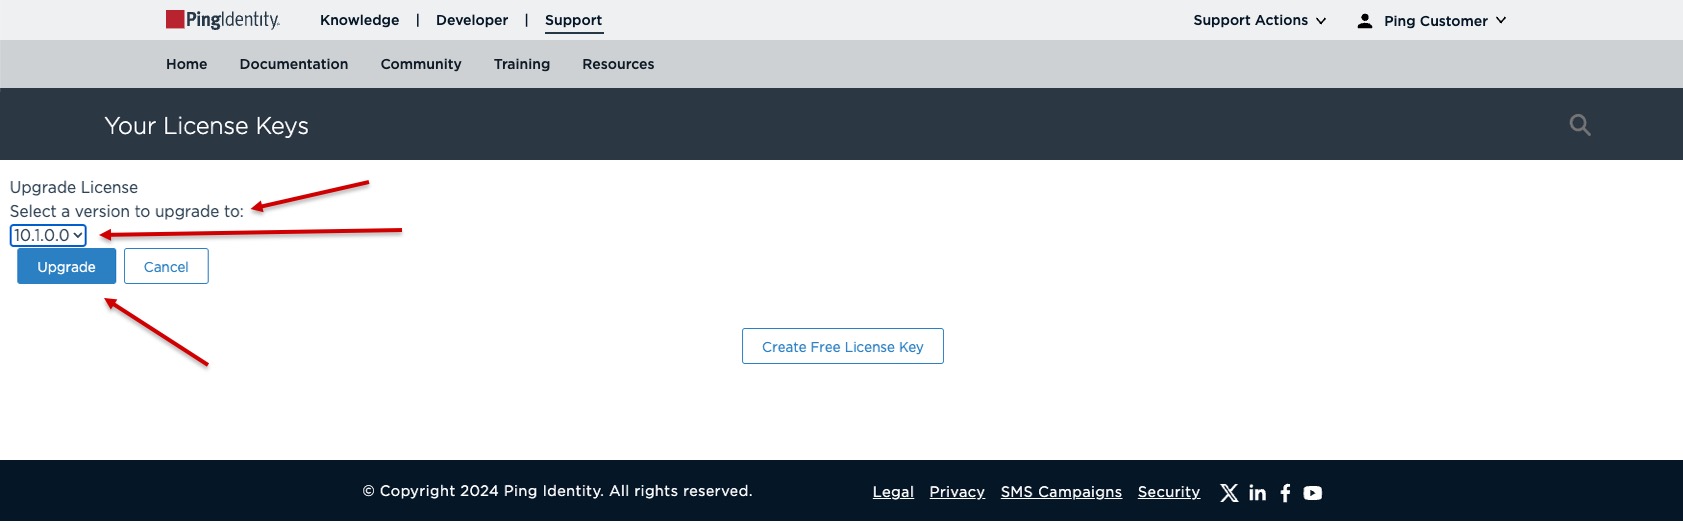This screenshot has width=1683, height=532.
Task: Open the search magnifier icon
Action: 1579,125
